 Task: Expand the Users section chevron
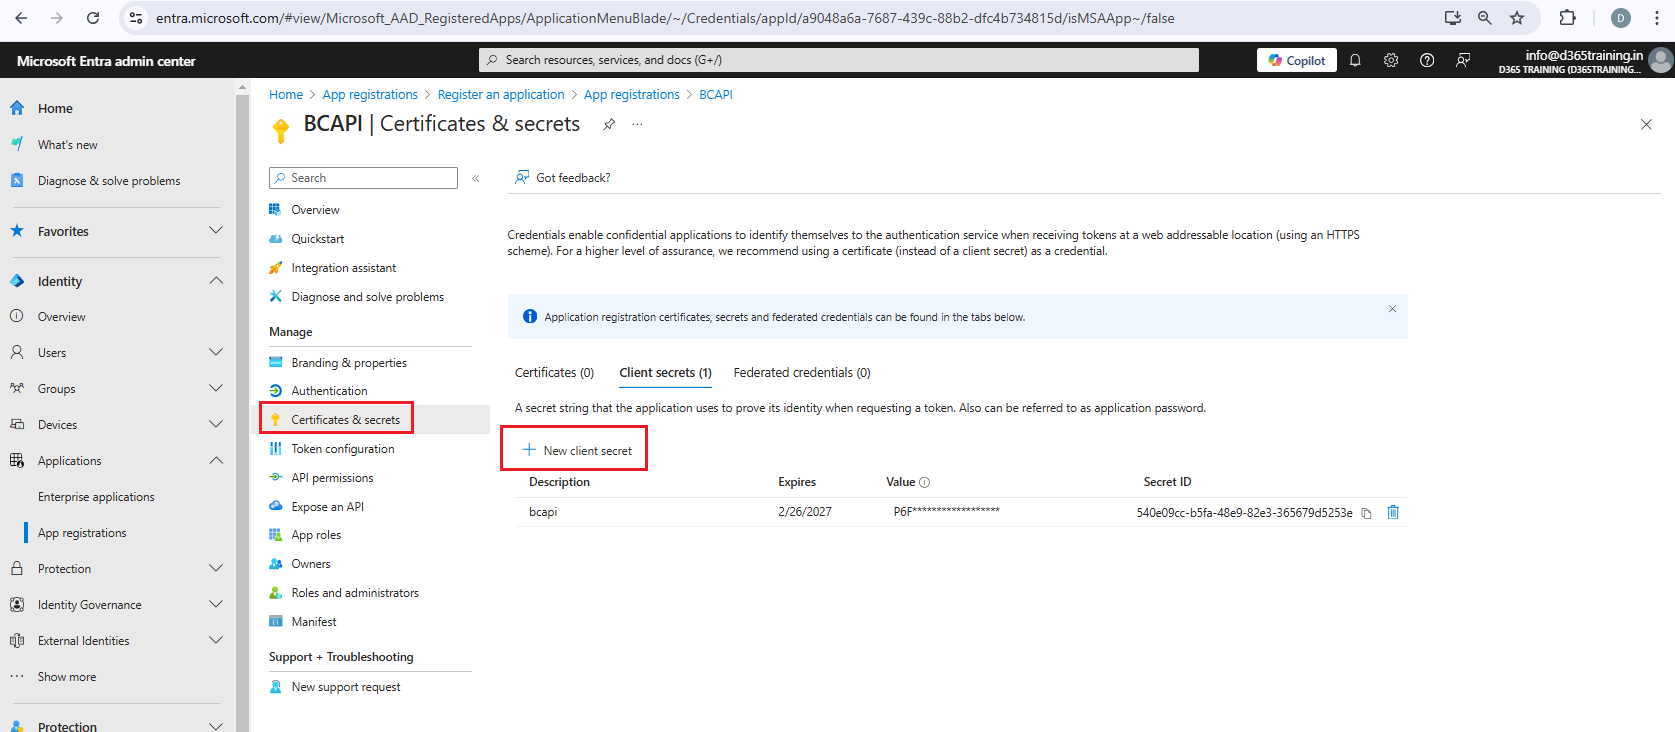click(215, 352)
